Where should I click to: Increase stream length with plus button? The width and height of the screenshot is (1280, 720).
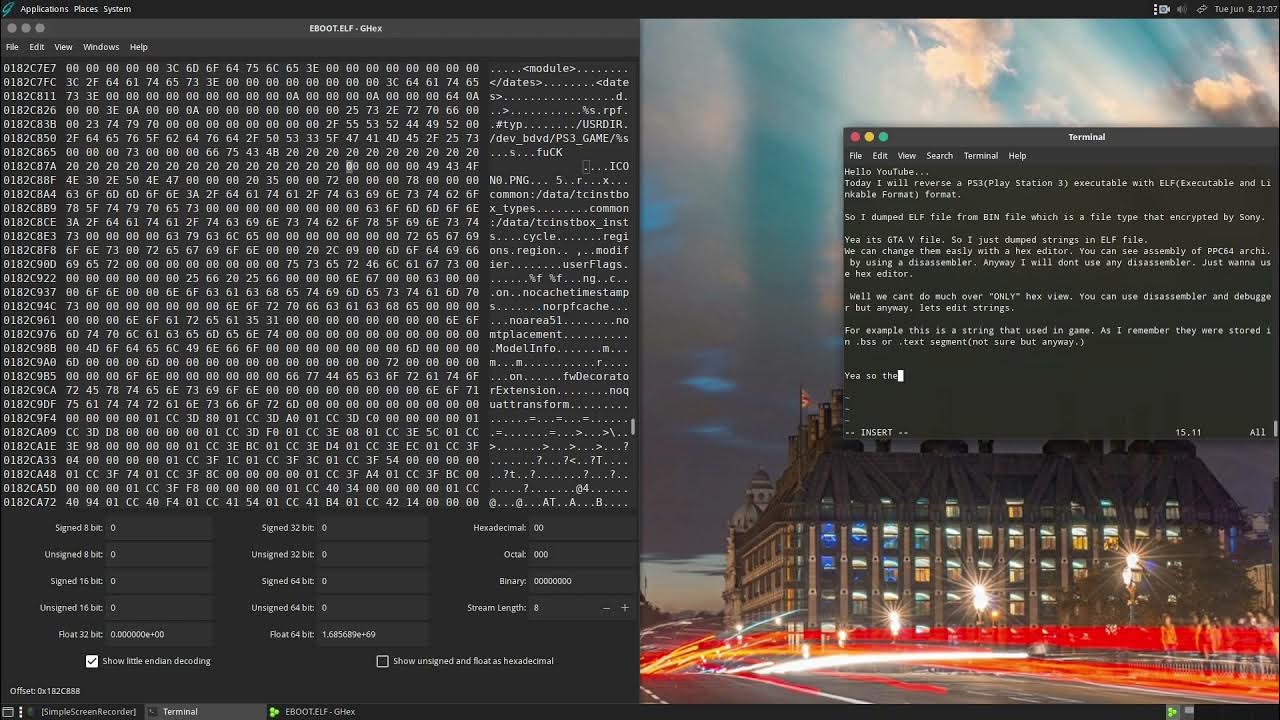tap(625, 607)
